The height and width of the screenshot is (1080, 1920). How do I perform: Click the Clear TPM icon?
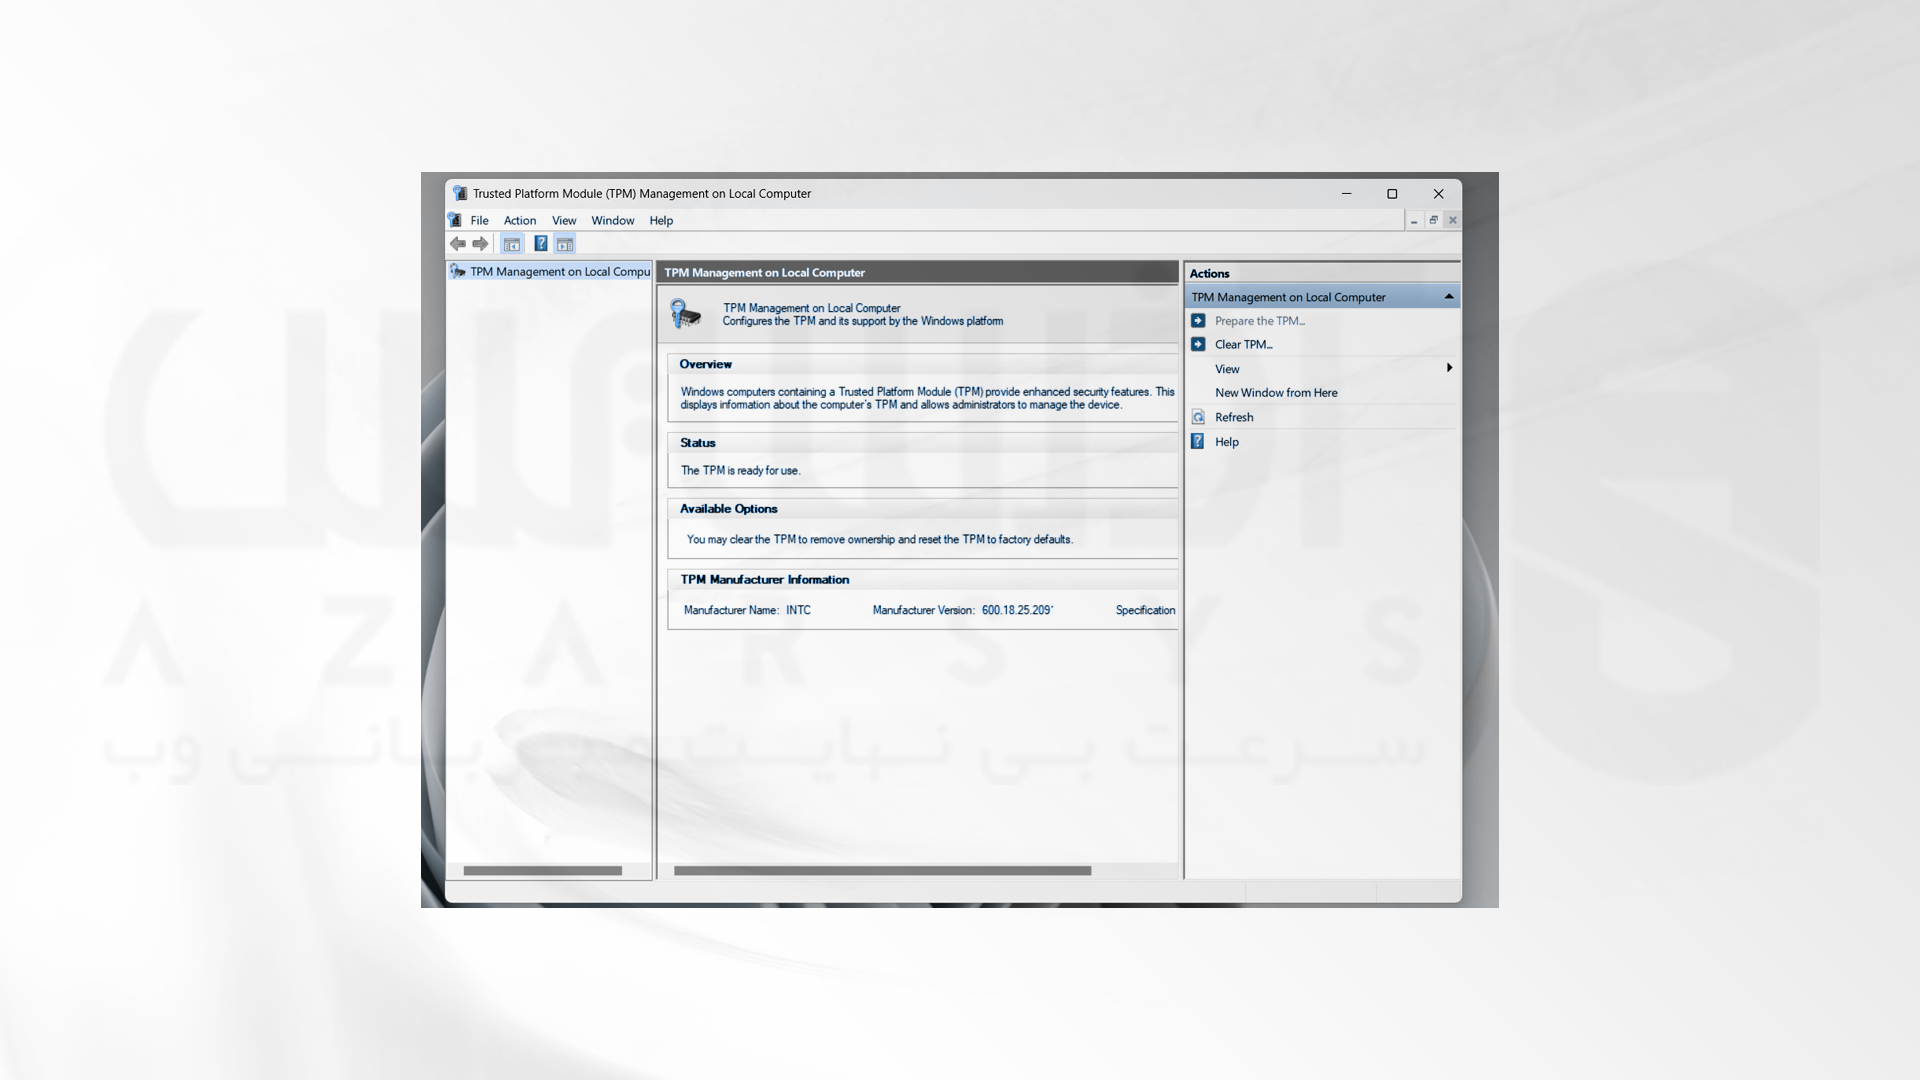tap(1196, 344)
